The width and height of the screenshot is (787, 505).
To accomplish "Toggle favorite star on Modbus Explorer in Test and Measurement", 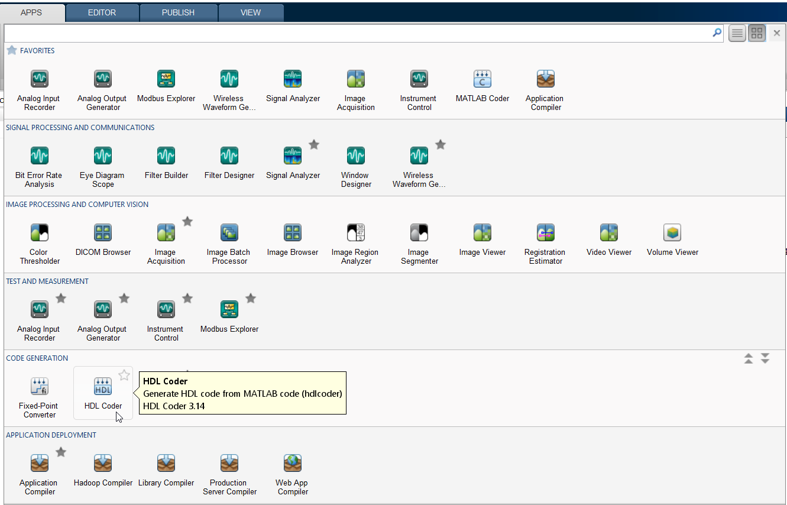I will pyautogui.click(x=251, y=299).
